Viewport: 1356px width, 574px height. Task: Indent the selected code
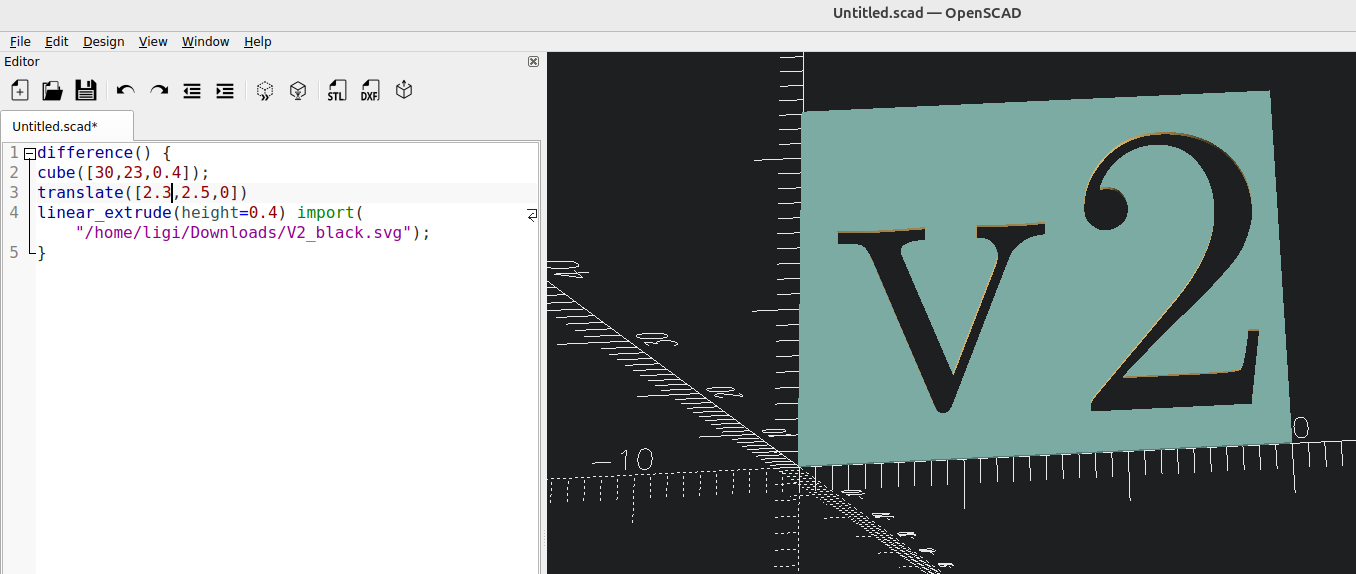click(x=225, y=91)
